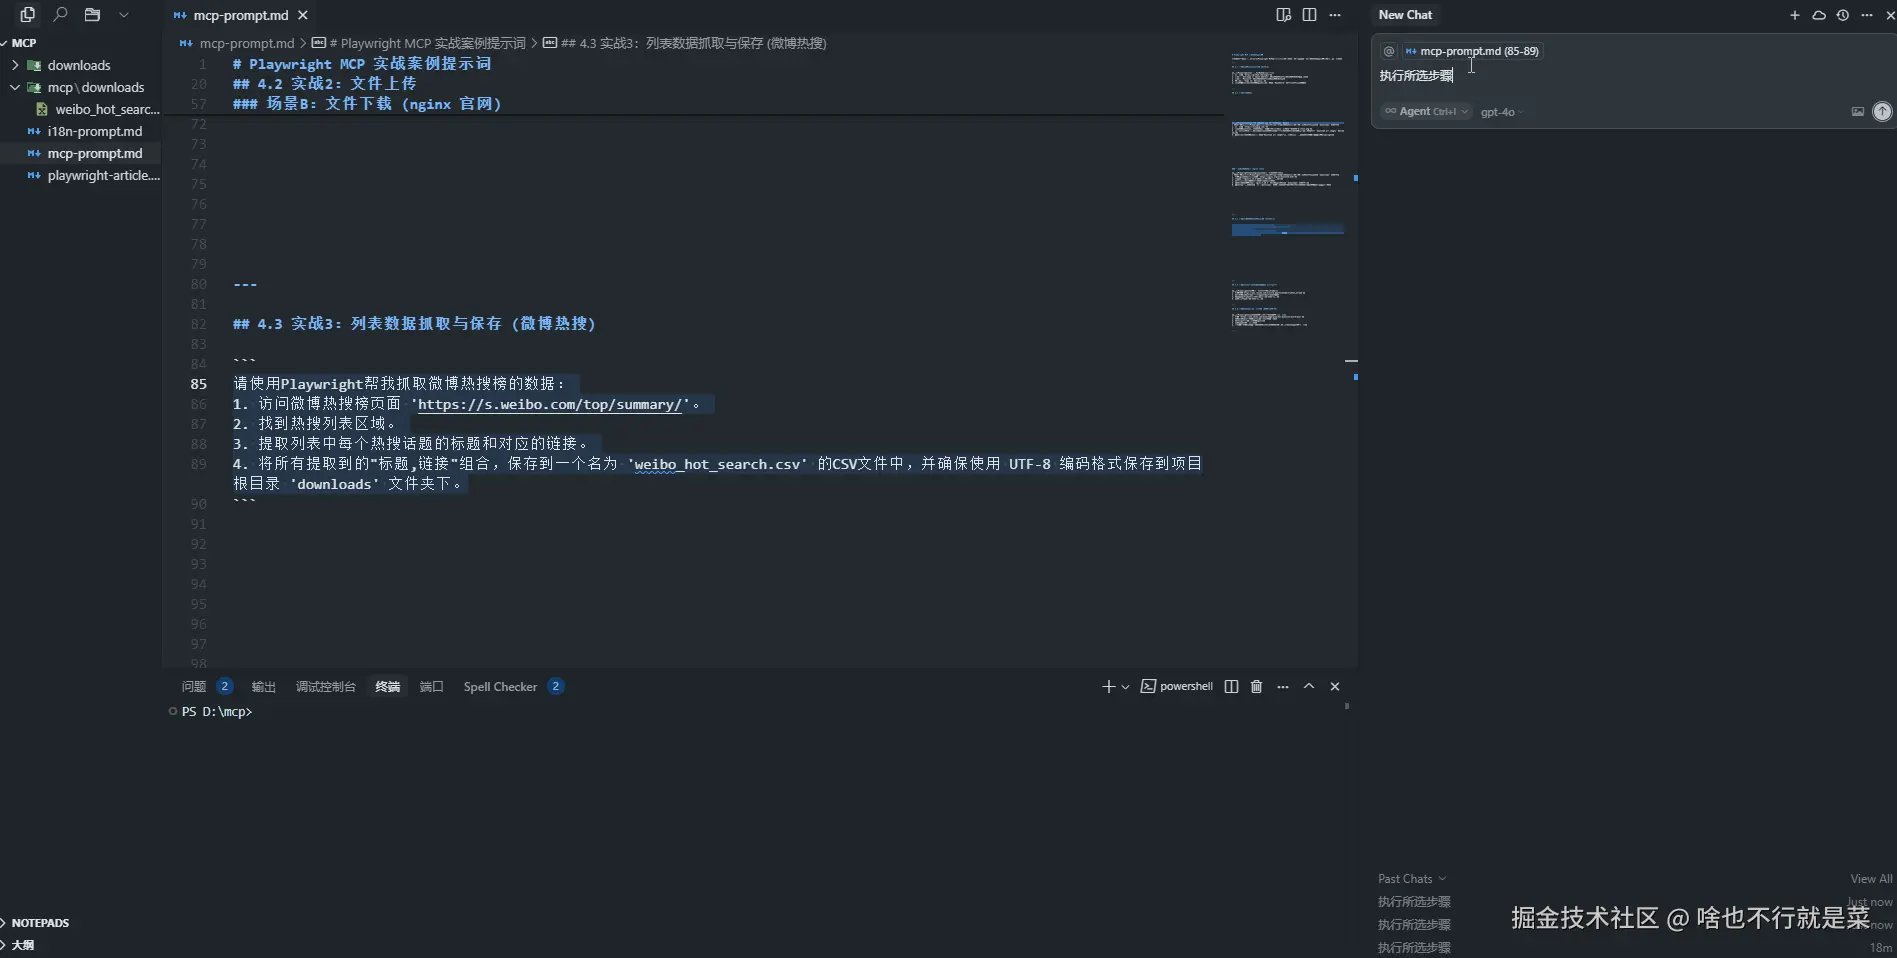
Task: Switch to the 端口 ports tab
Action: click(x=431, y=686)
